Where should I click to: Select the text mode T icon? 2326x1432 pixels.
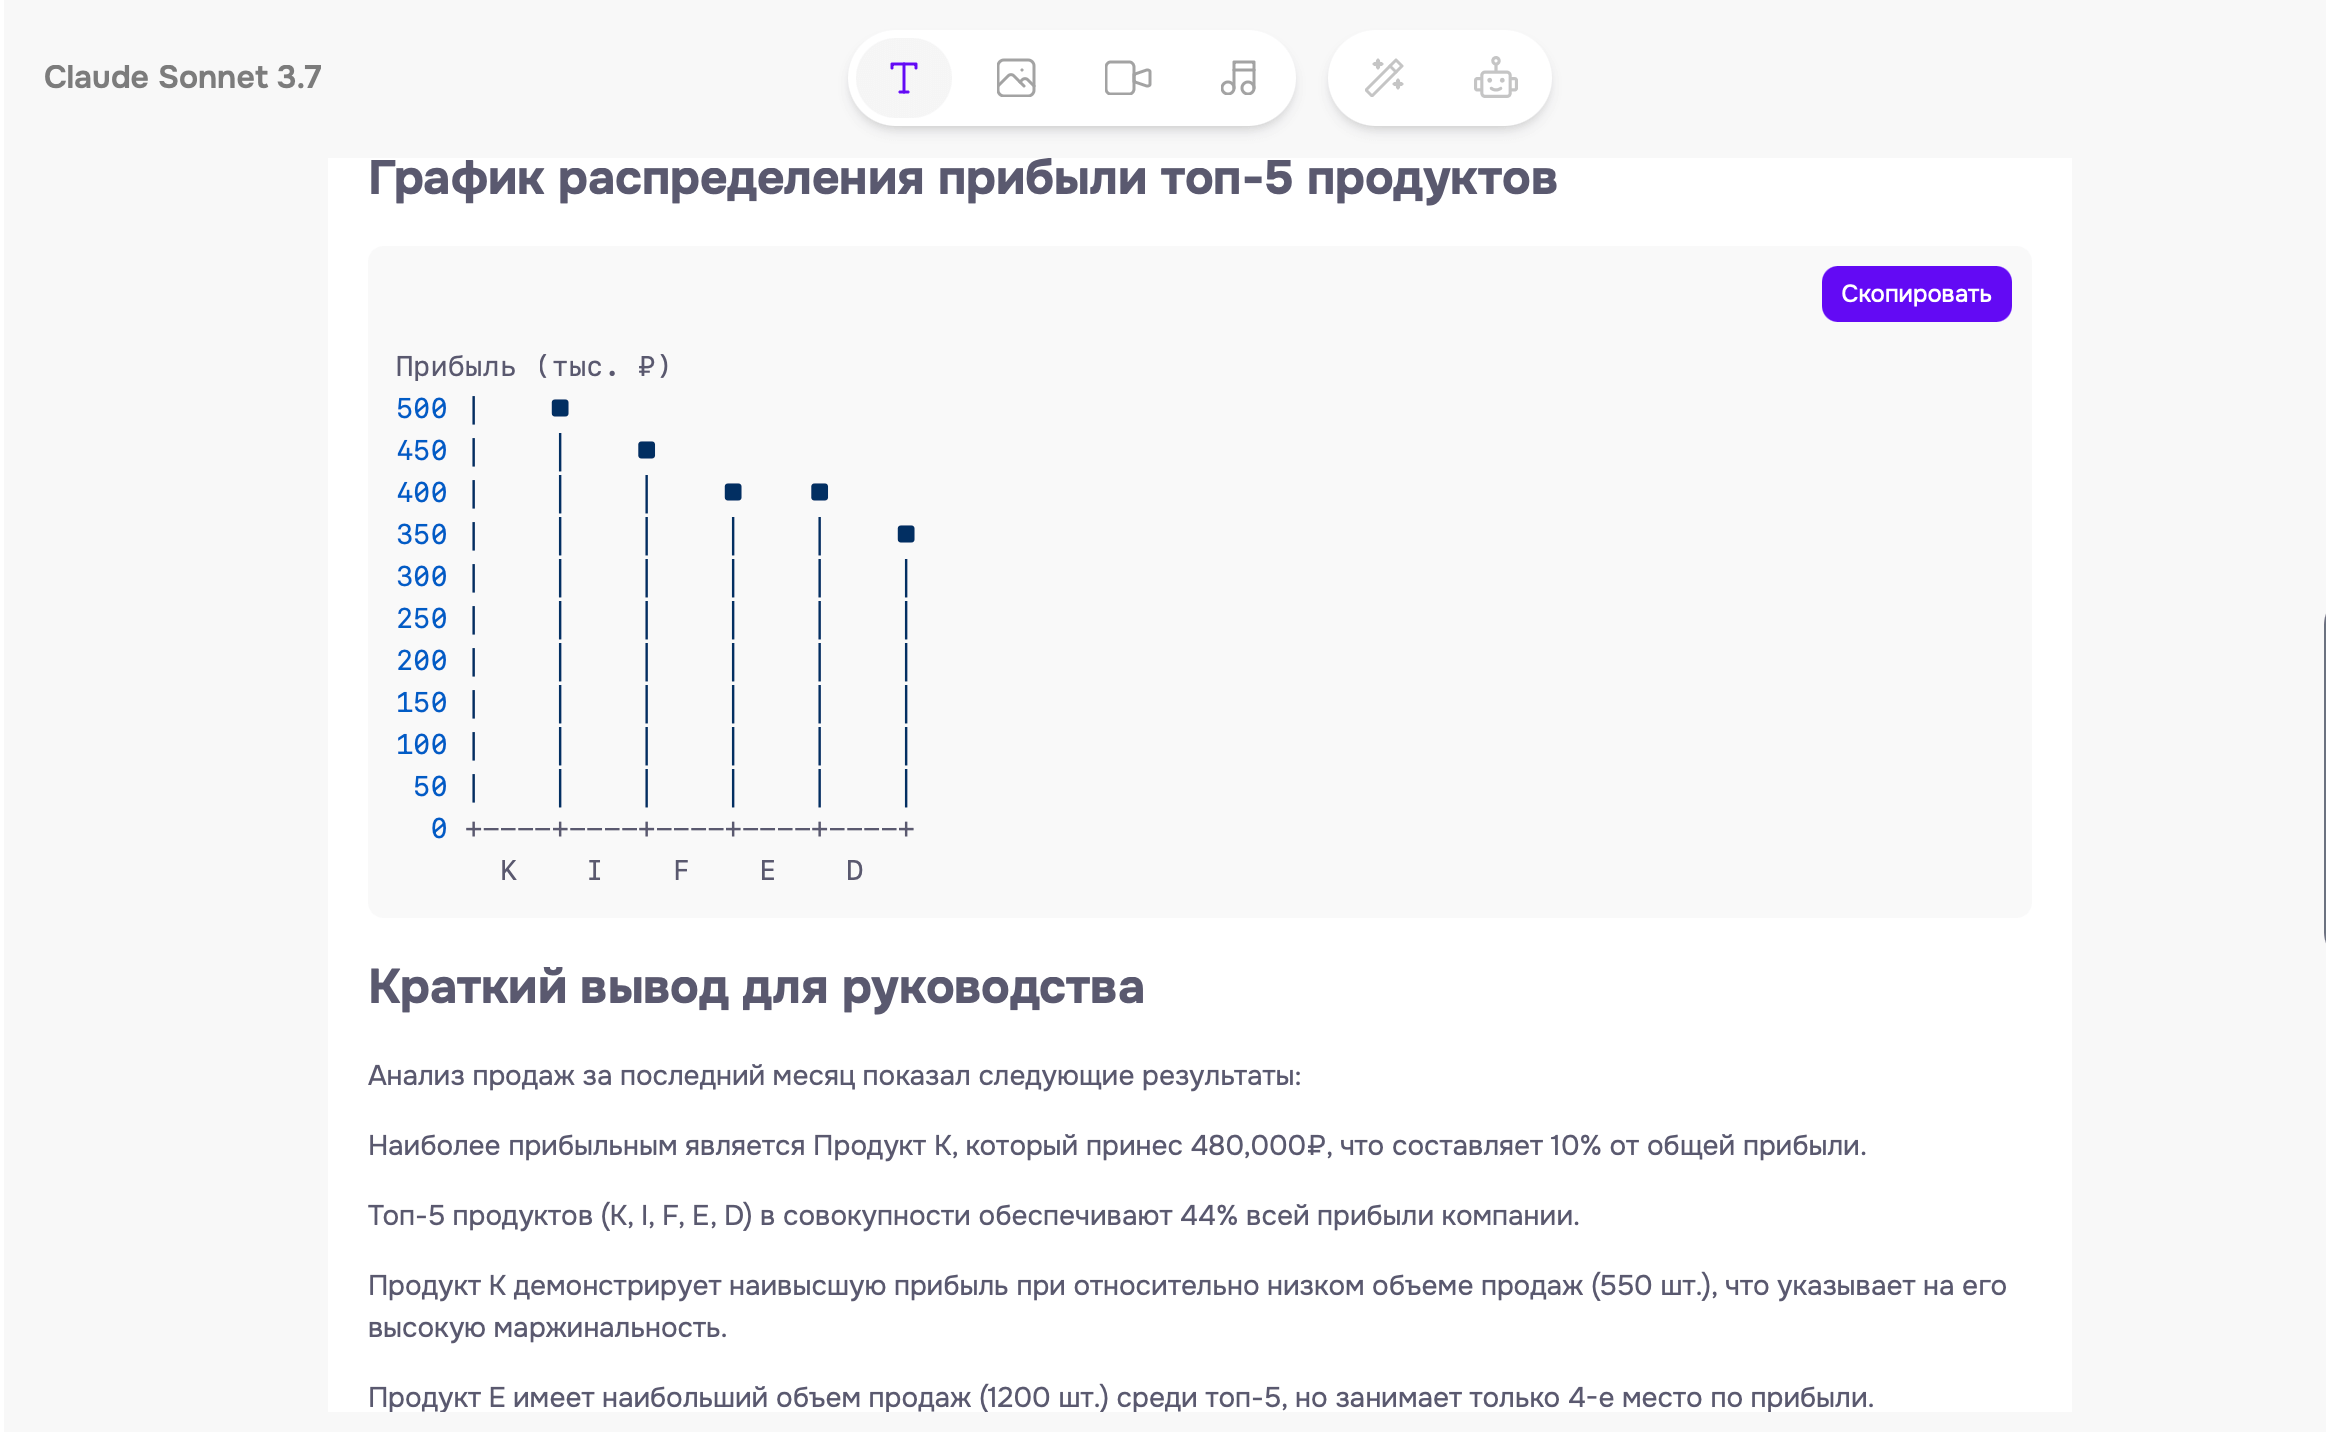click(x=903, y=78)
